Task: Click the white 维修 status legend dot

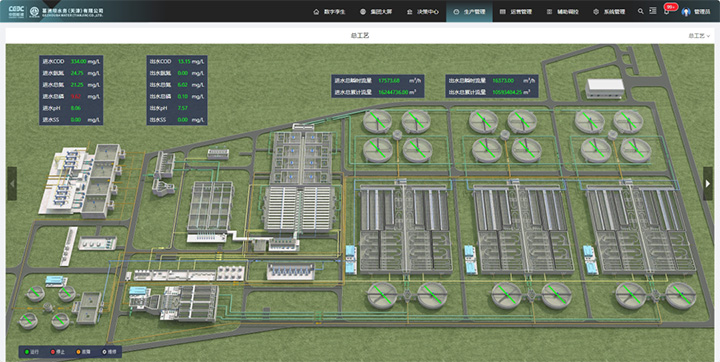Action: [x=104, y=352]
